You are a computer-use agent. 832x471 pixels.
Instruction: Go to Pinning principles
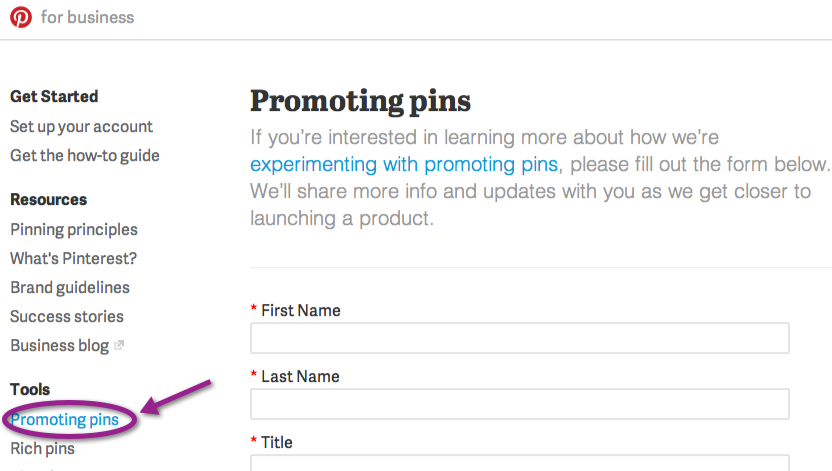[74, 230]
